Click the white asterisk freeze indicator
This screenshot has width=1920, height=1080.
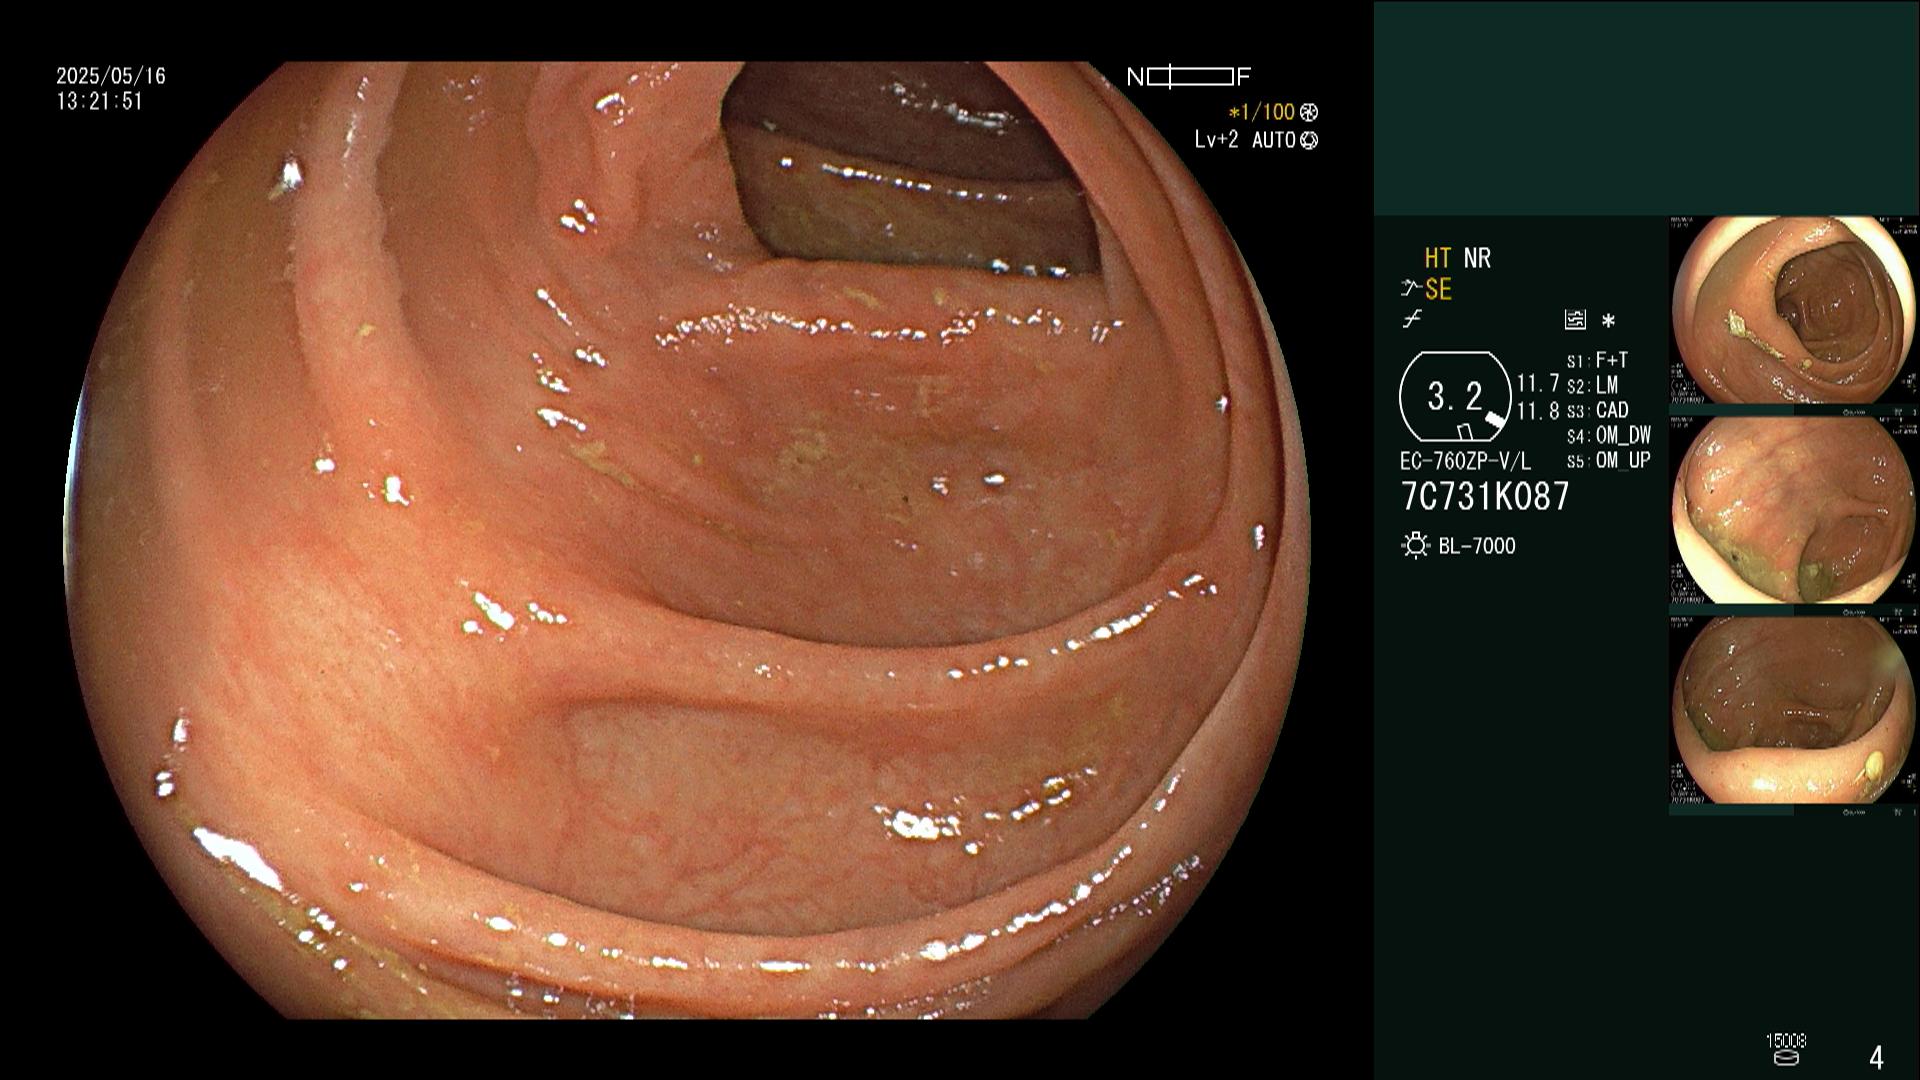(x=1608, y=321)
